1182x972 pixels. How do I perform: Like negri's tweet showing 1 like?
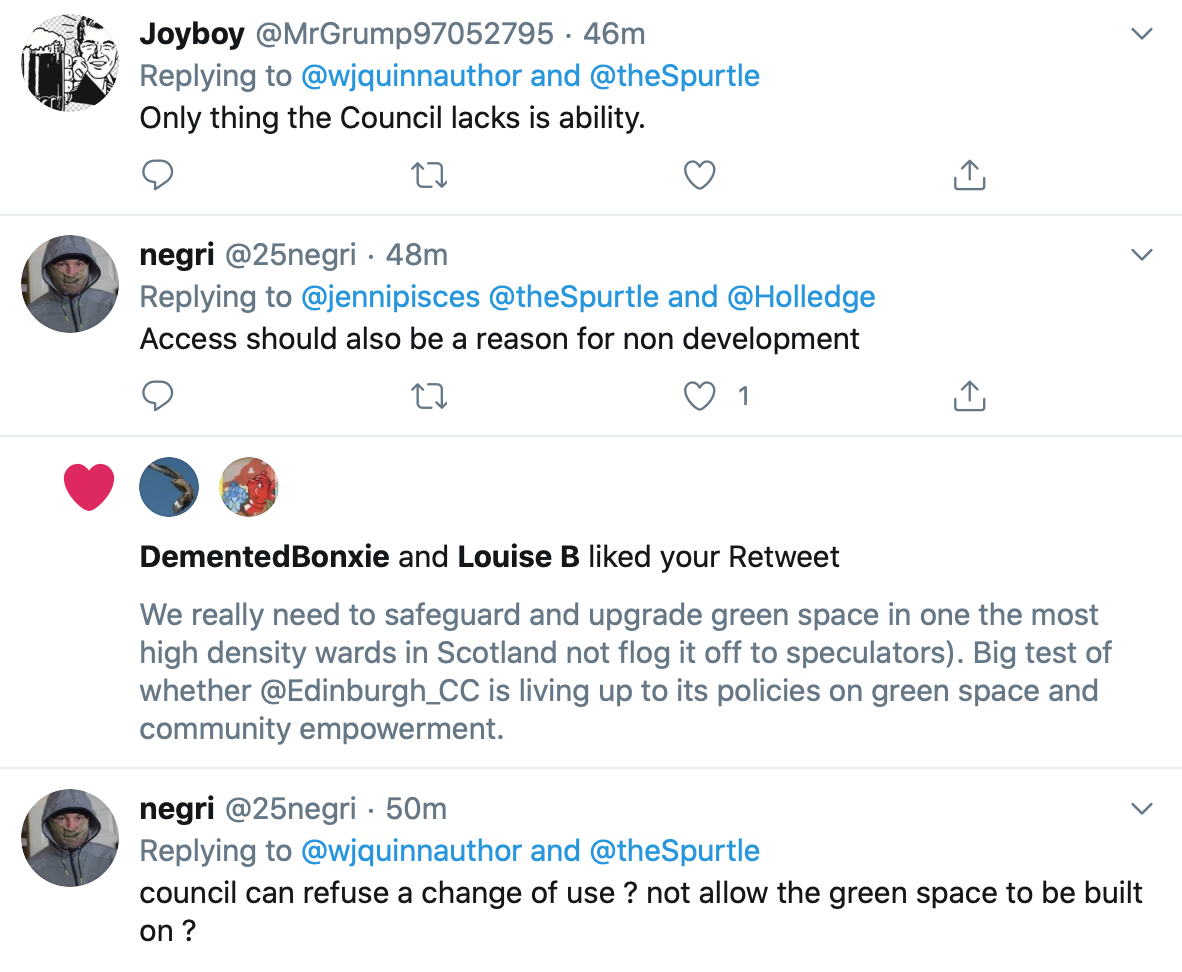[700, 396]
